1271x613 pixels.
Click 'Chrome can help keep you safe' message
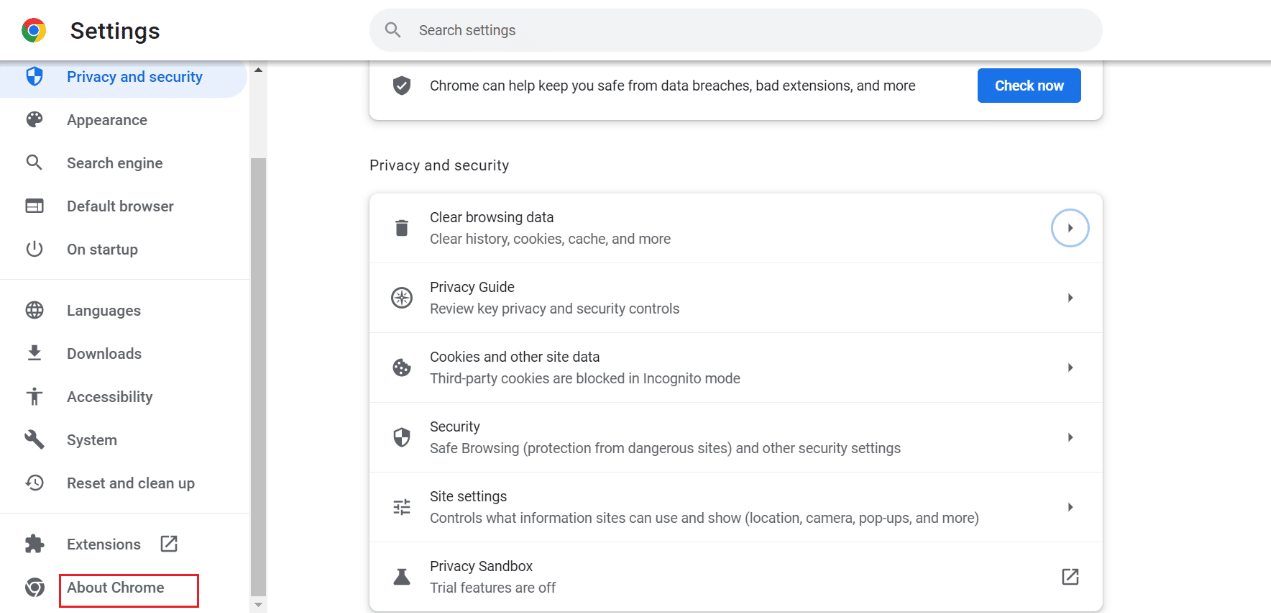(673, 86)
